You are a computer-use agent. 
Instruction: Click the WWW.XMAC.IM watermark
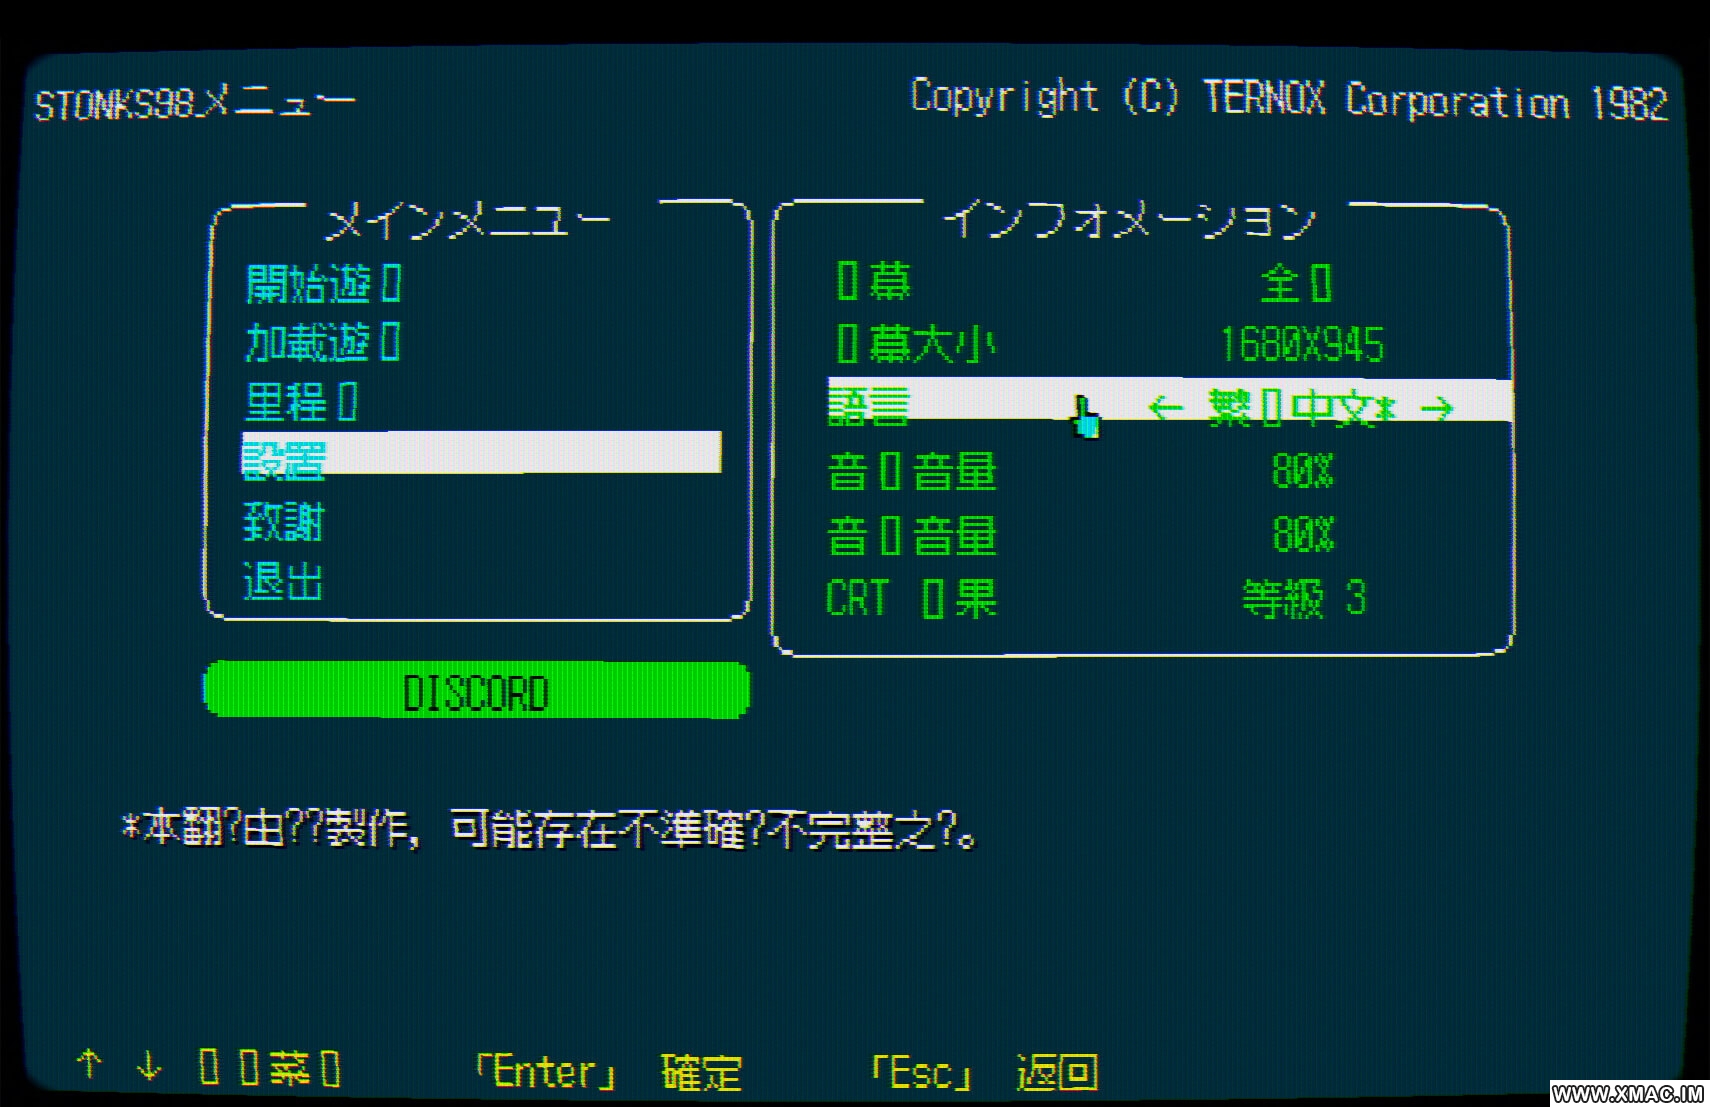[1628, 1094]
